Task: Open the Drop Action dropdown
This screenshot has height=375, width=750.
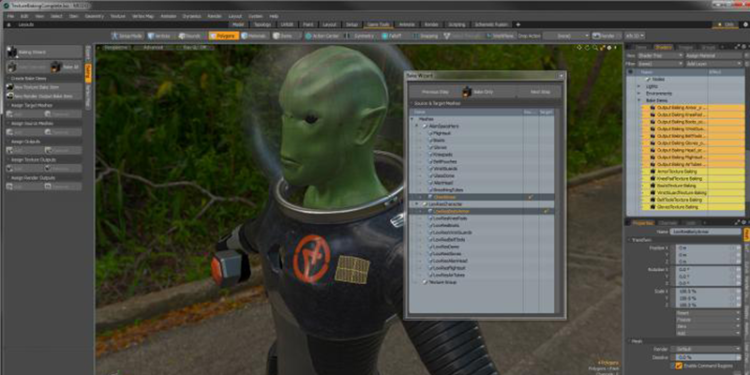Action: click(566, 36)
